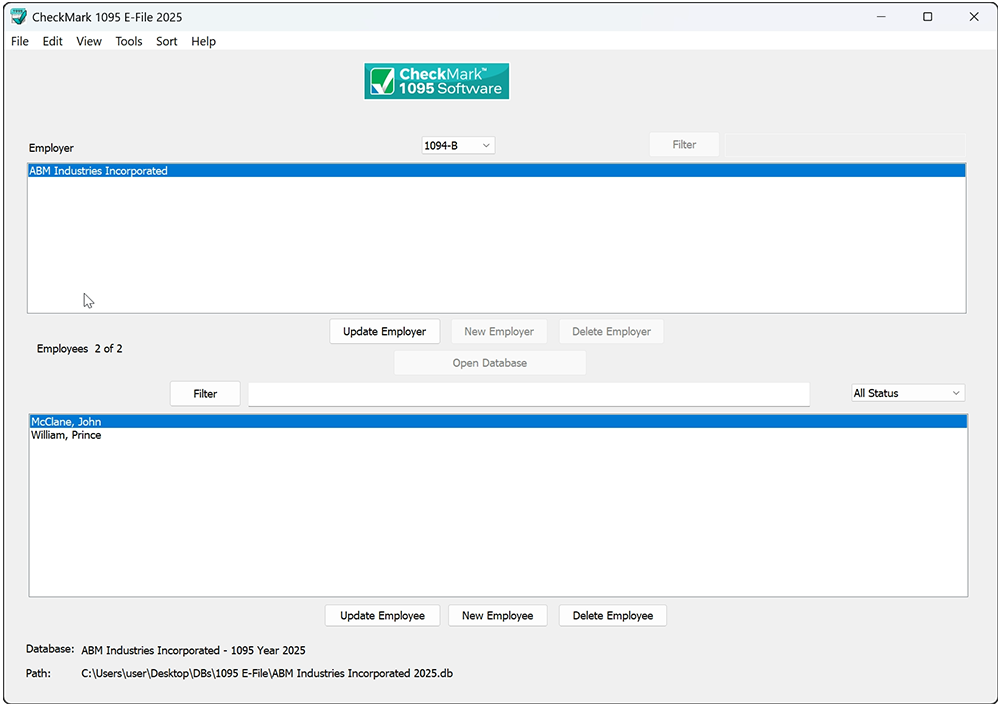
Task: Open the View menu
Action: [x=89, y=41]
